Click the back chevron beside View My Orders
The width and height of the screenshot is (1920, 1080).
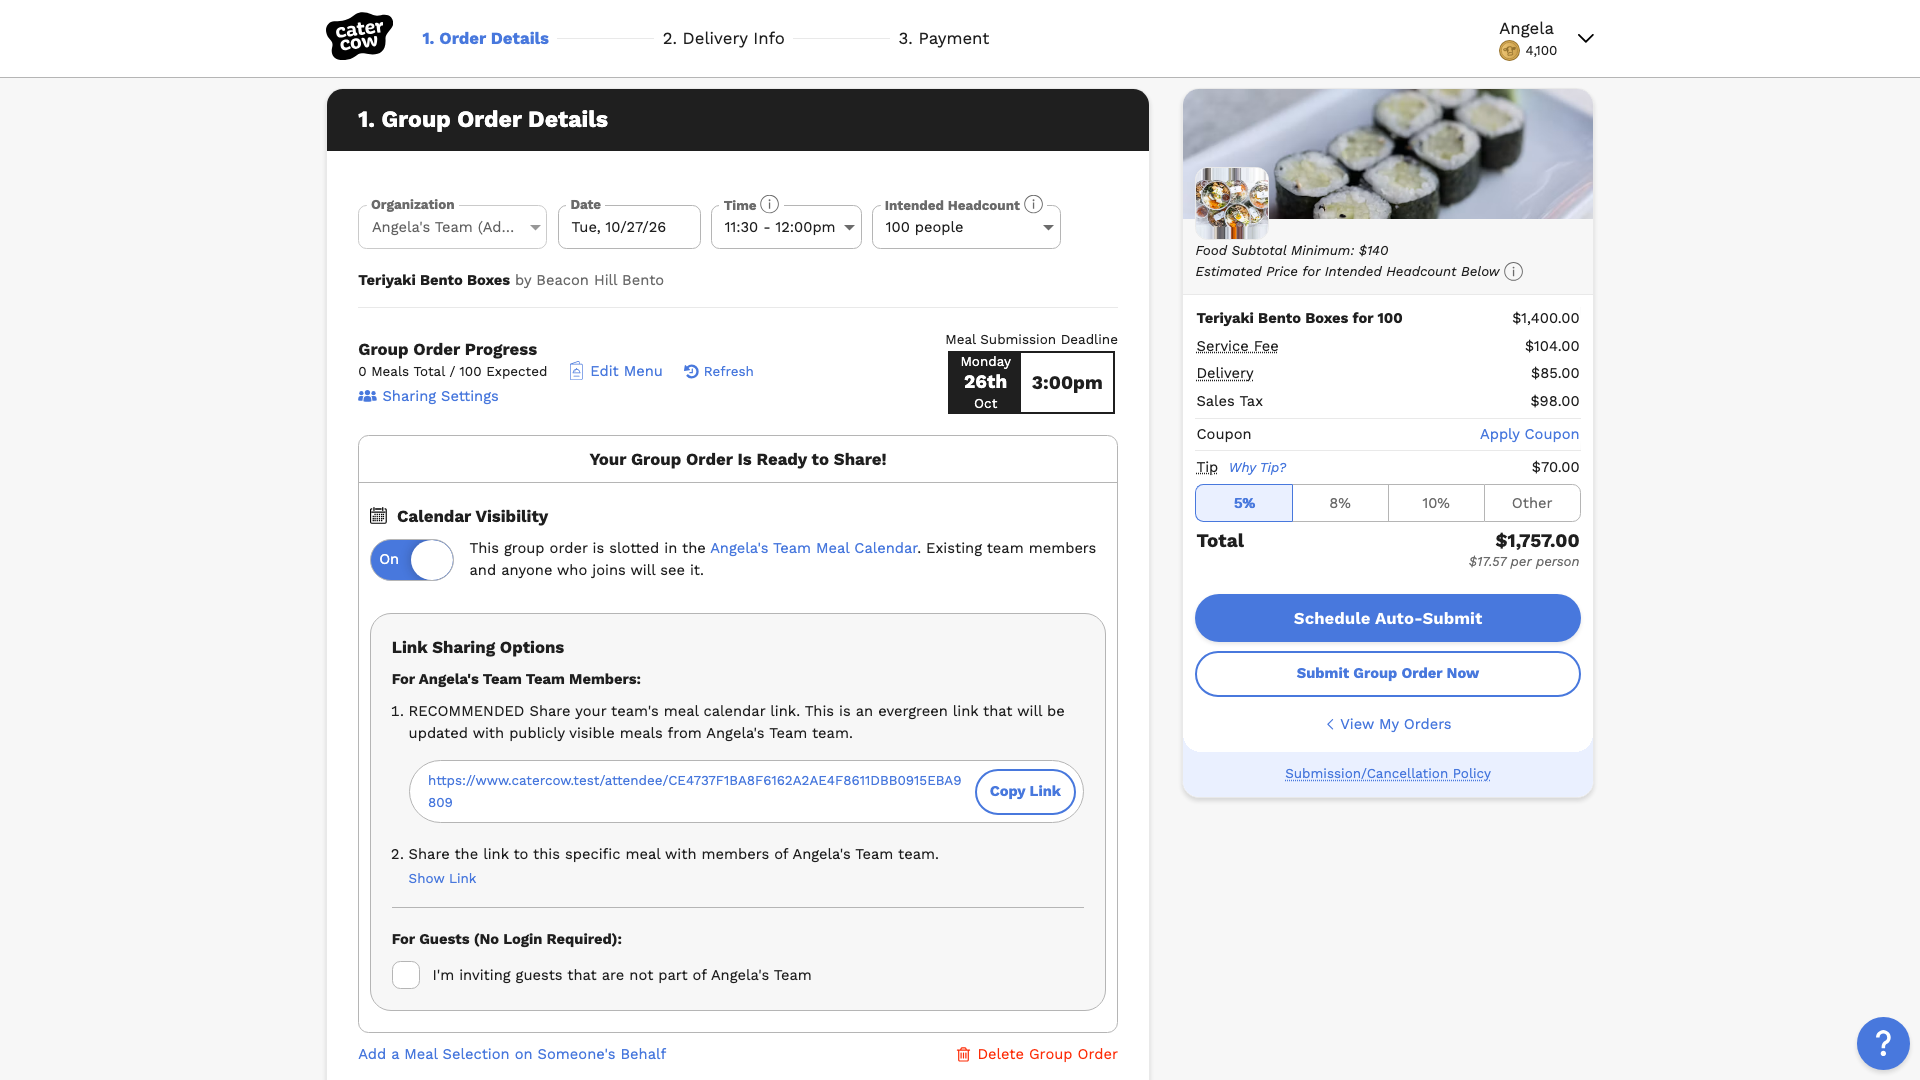(1330, 724)
